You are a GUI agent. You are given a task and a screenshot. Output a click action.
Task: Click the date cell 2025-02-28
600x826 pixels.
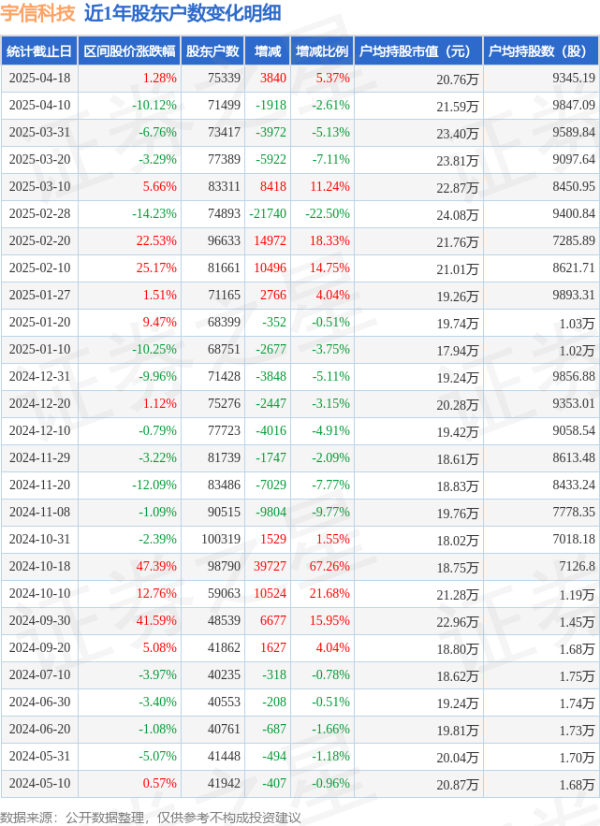pyautogui.click(x=40, y=214)
